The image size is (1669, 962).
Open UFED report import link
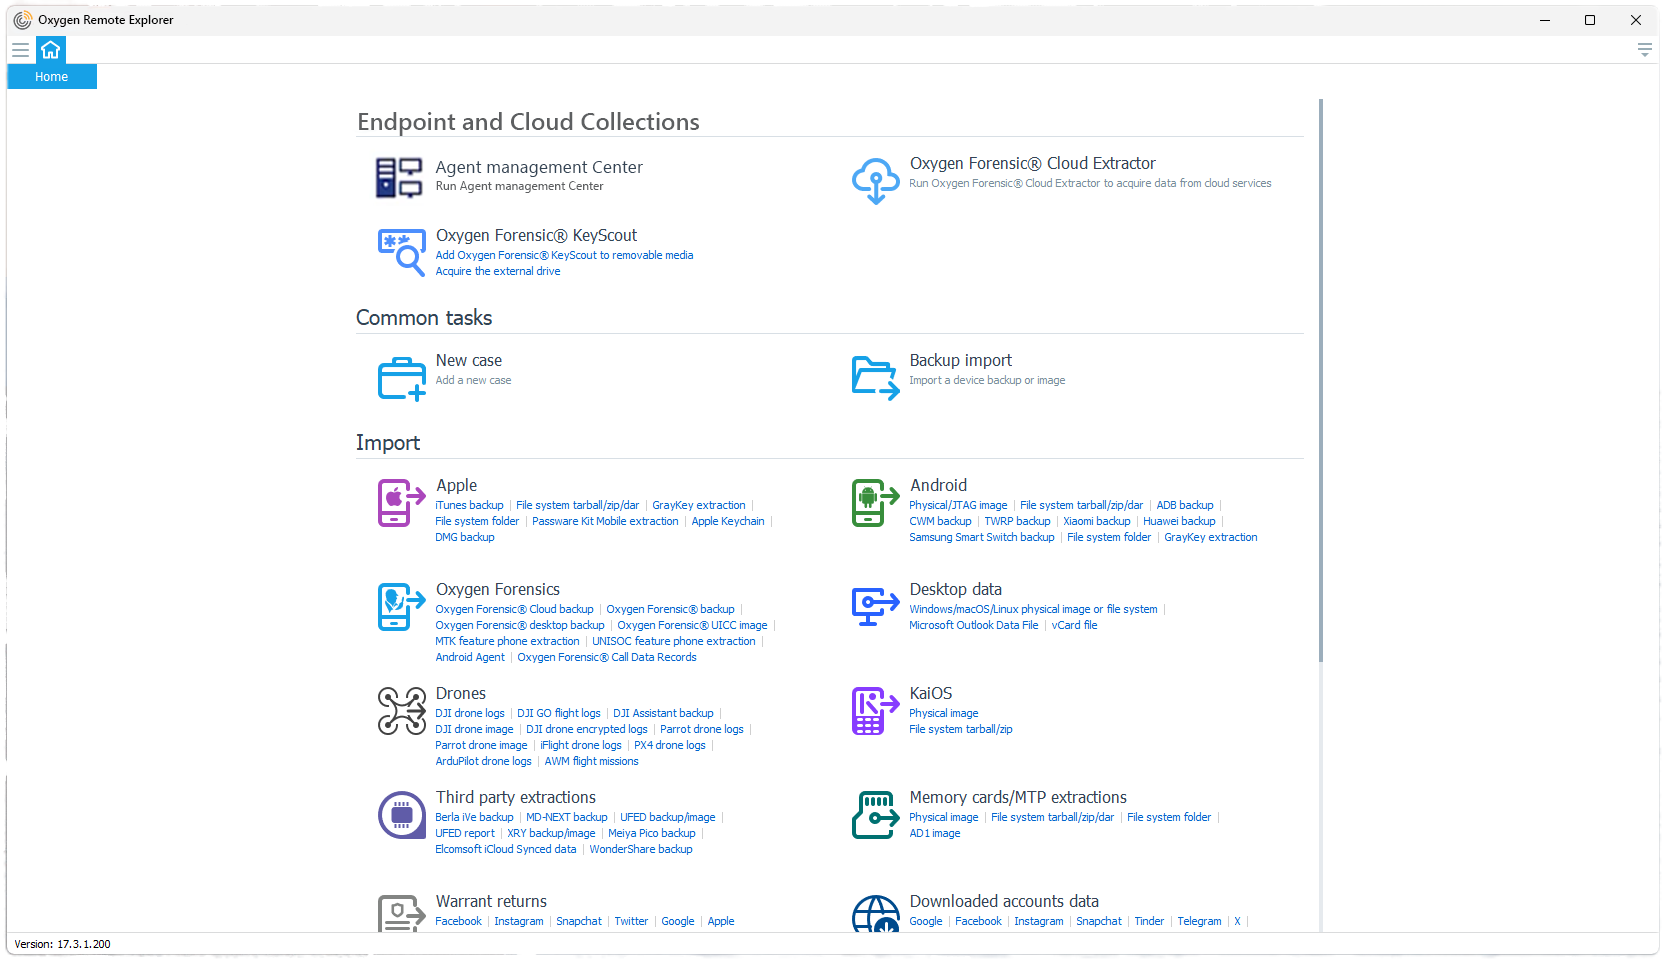(x=464, y=834)
